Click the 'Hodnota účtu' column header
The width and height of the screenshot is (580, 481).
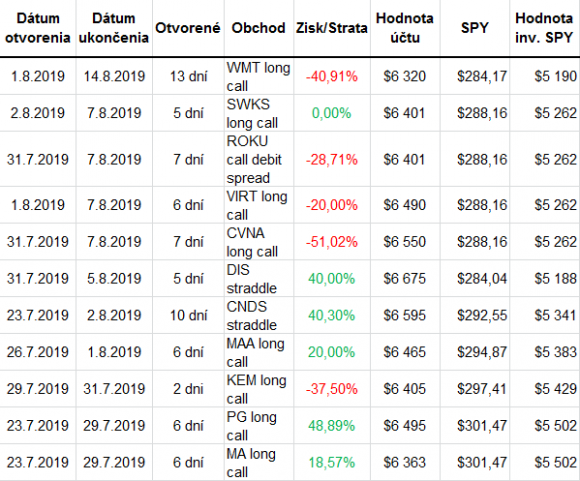pyautogui.click(x=405, y=28)
